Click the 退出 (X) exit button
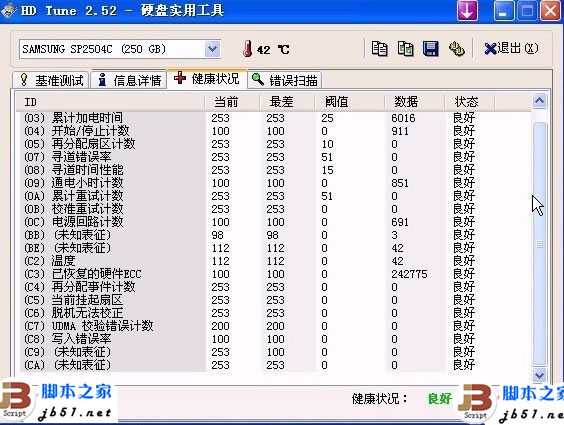Viewport: 564px width, 425px height. tap(511, 48)
